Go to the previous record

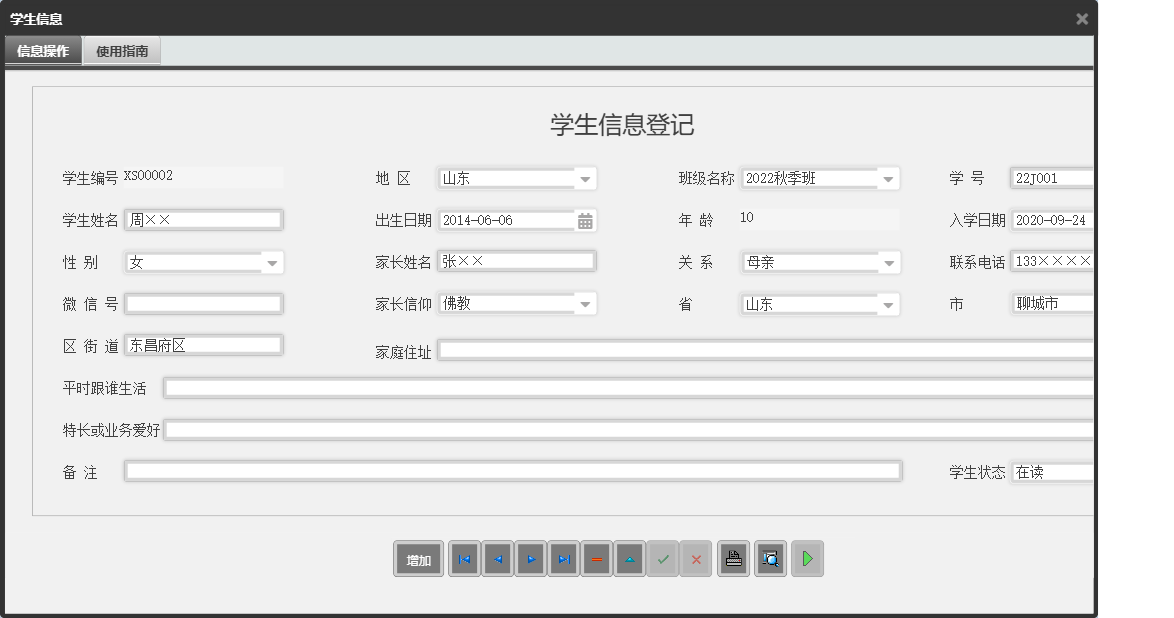tap(497, 559)
